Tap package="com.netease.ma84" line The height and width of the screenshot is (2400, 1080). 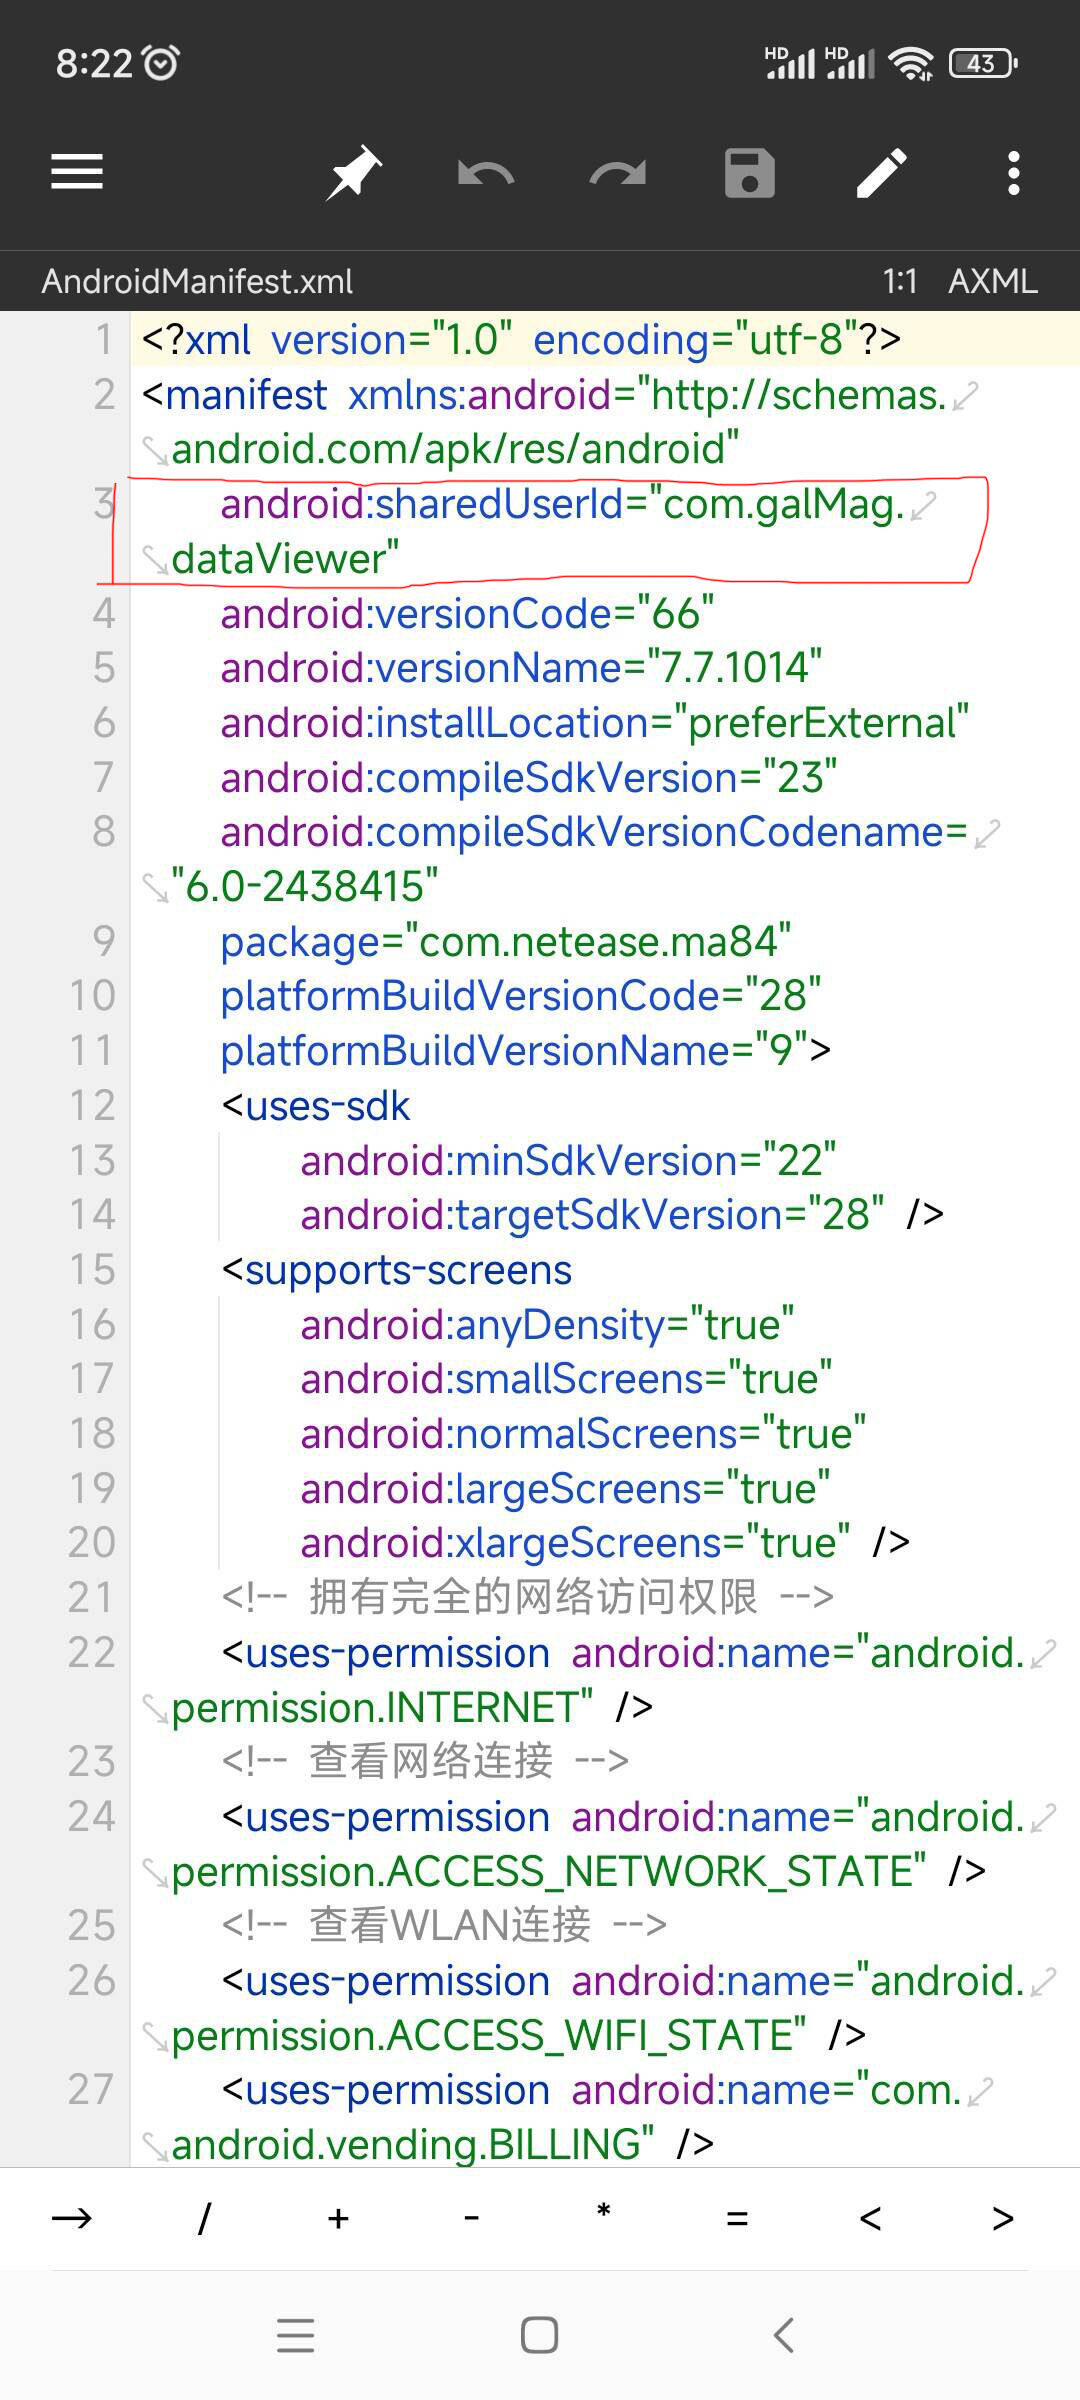pyautogui.click(x=505, y=941)
